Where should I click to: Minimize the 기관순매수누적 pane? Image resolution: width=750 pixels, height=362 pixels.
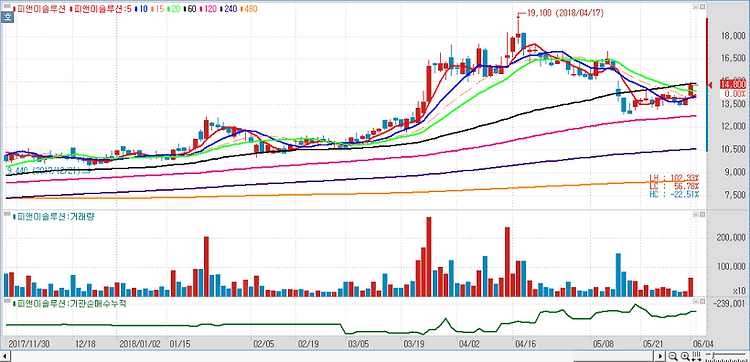(696, 301)
